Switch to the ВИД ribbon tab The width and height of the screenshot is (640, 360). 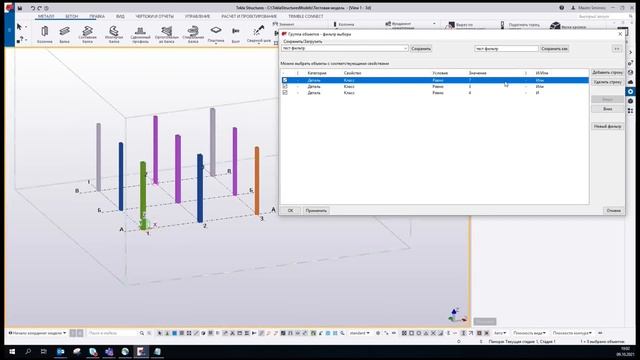point(120,16)
